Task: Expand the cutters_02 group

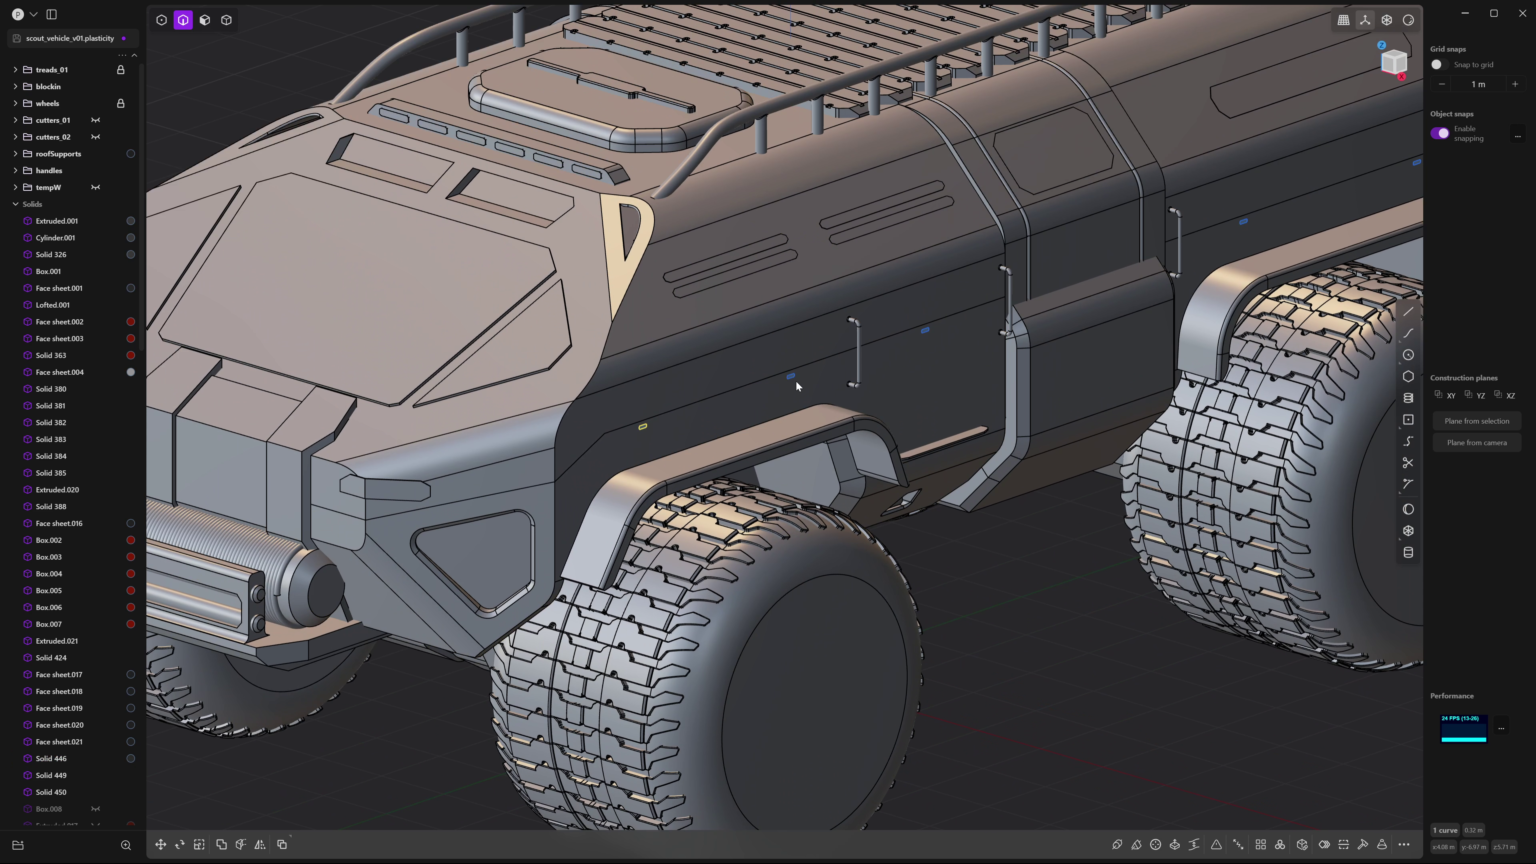Action: (x=15, y=137)
